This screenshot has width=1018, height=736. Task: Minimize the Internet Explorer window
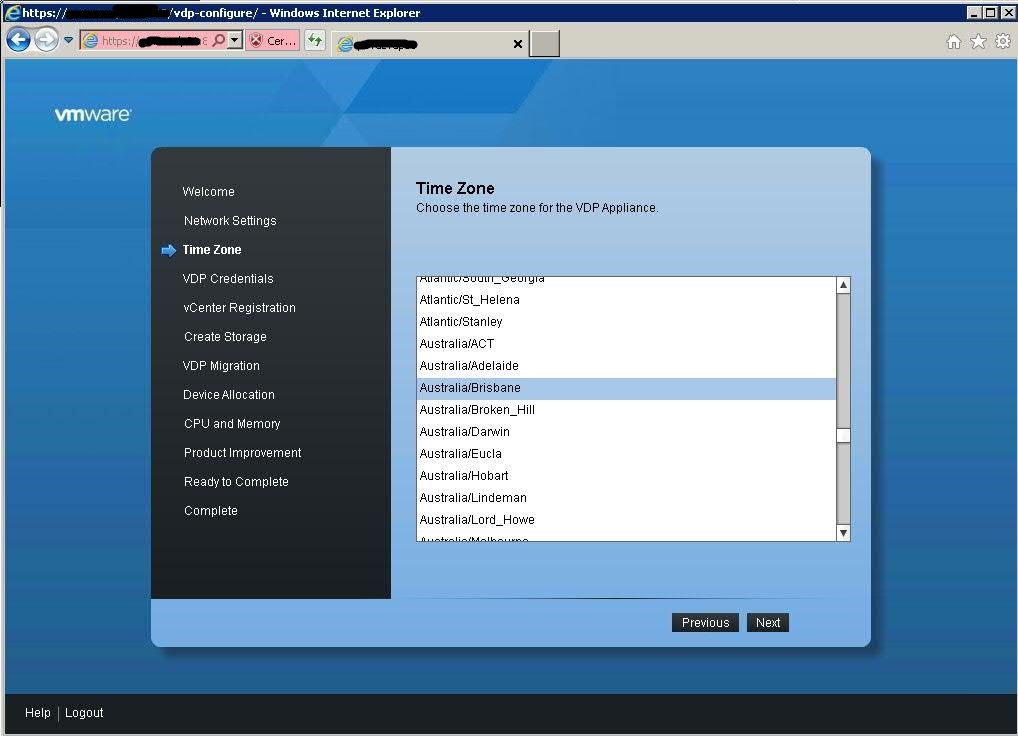coord(974,12)
